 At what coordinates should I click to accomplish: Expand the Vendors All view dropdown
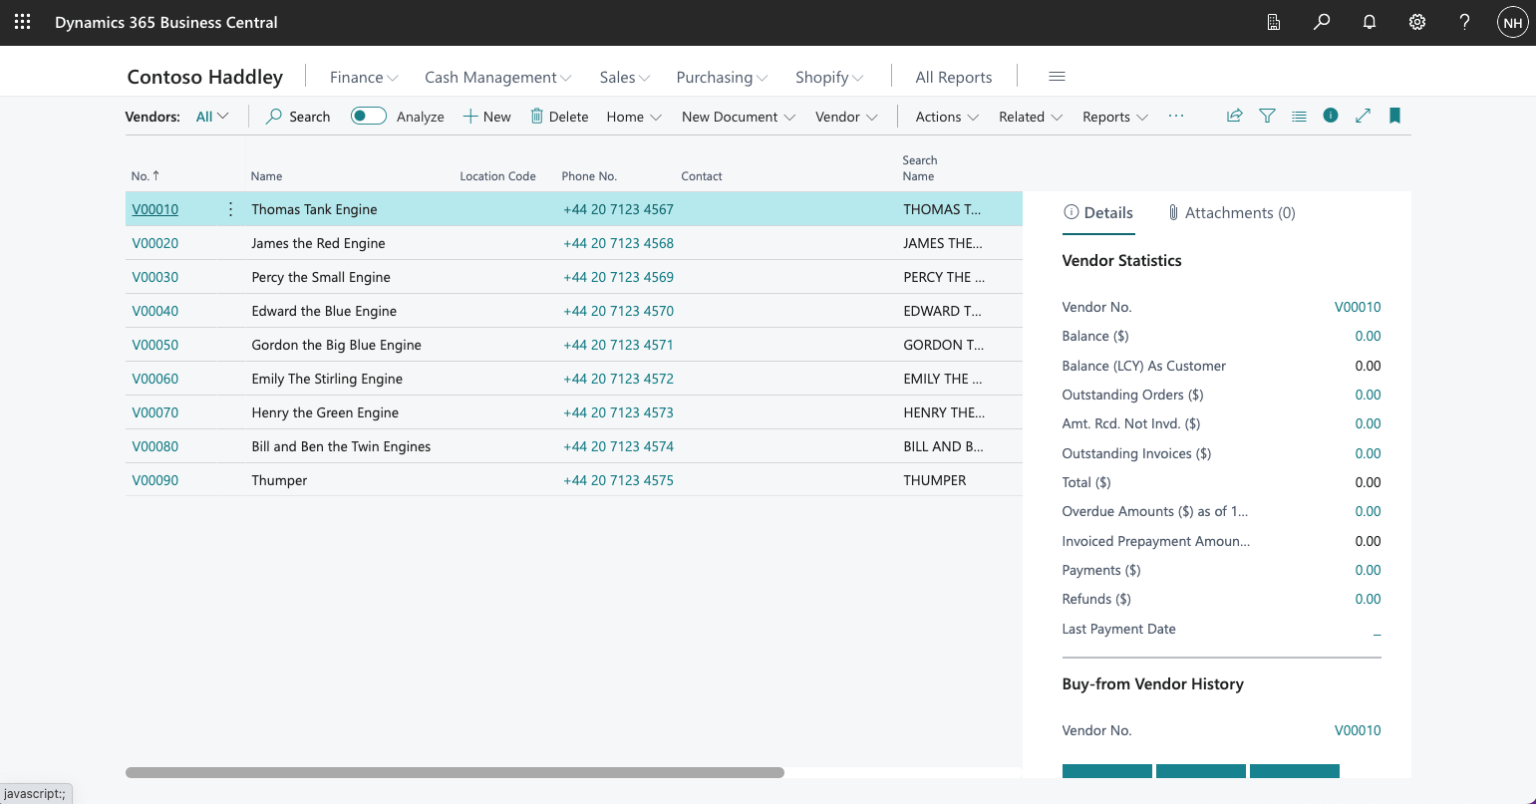212,116
